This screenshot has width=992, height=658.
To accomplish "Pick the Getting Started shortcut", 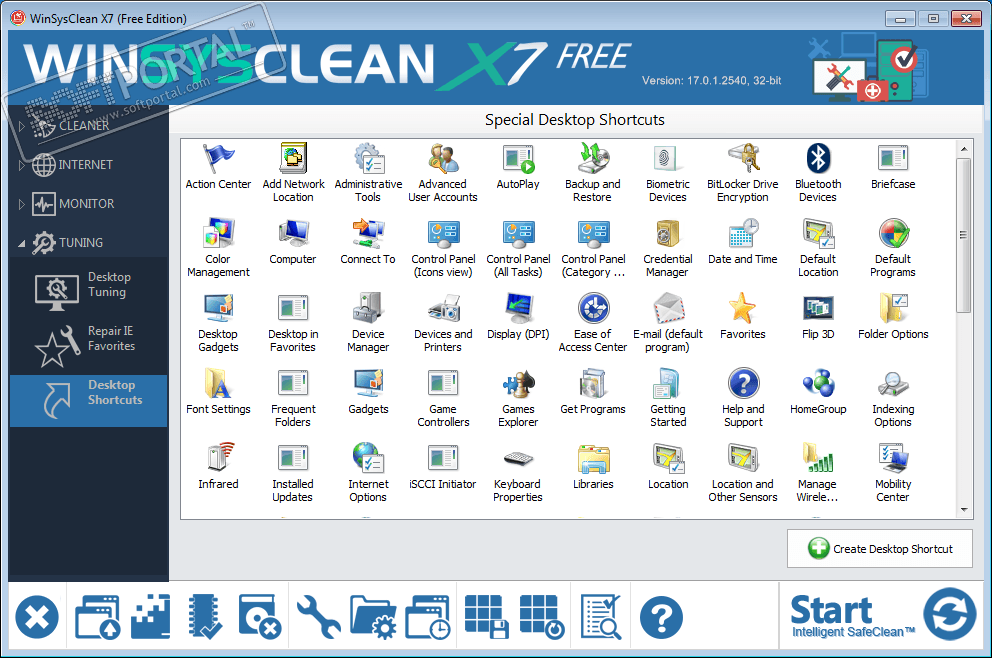I will click(667, 398).
